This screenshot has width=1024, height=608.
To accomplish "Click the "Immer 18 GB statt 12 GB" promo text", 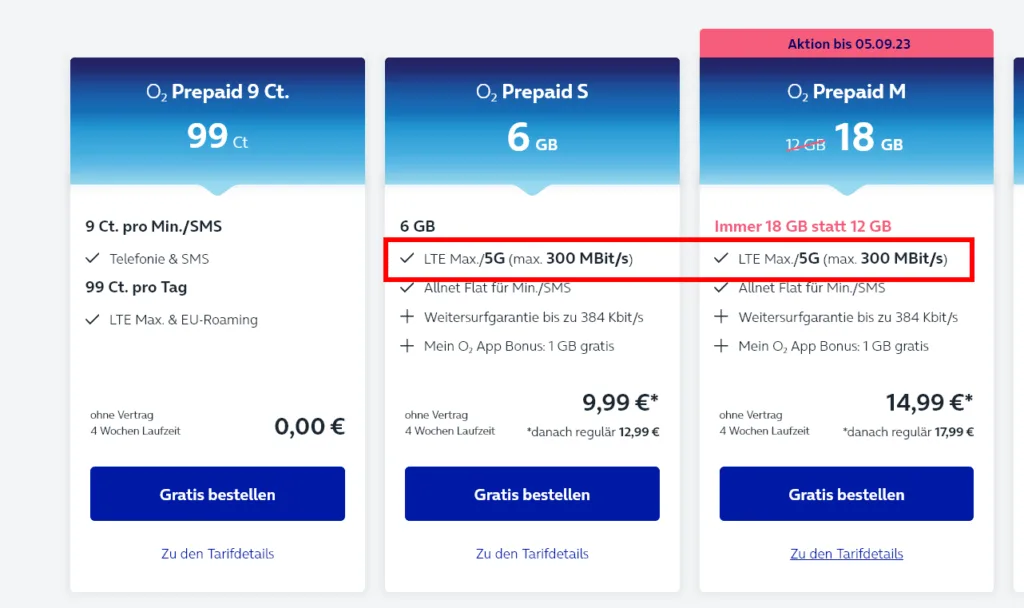I will [800, 226].
